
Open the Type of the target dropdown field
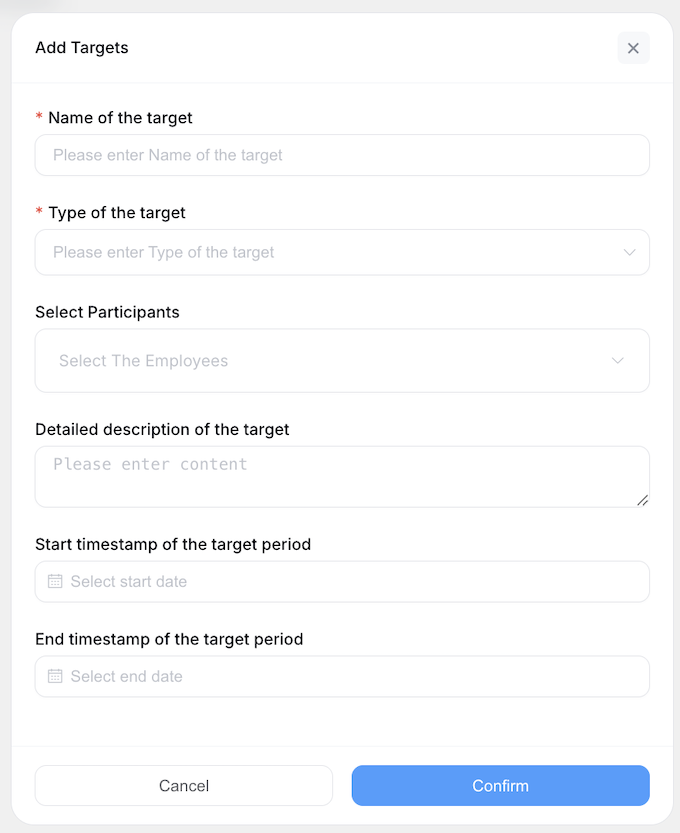click(320, 252)
